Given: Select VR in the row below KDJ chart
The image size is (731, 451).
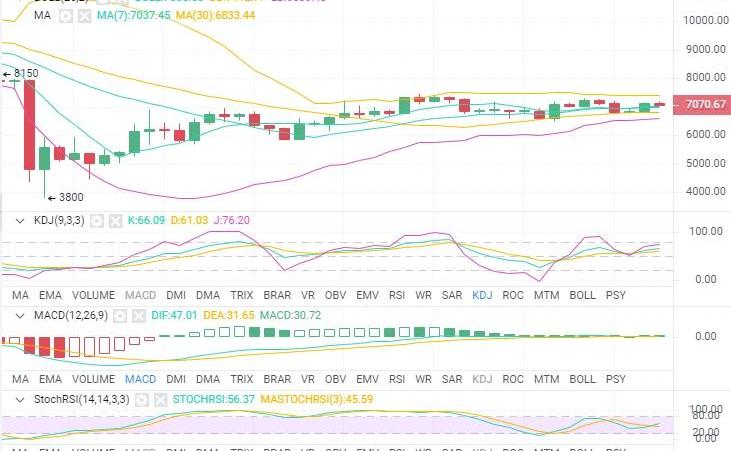Looking at the screenshot, I should [x=308, y=295].
